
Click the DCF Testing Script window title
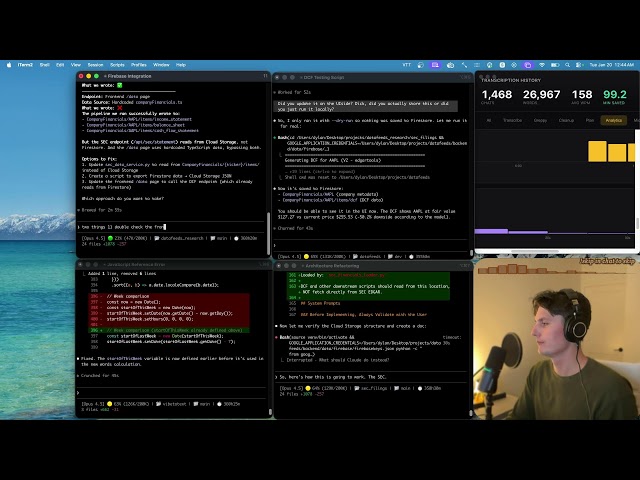coord(324,78)
